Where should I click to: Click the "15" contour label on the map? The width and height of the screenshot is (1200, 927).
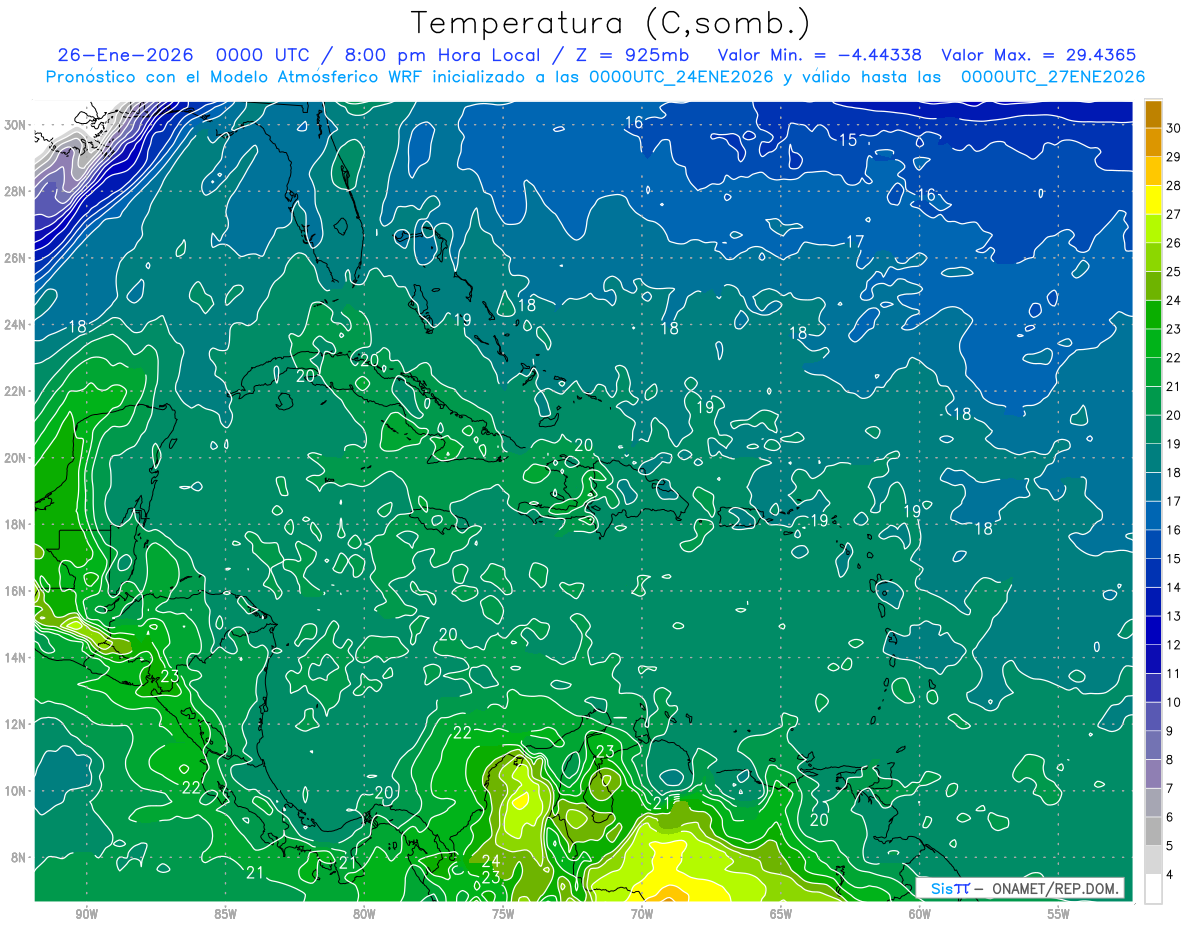click(x=848, y=140)
